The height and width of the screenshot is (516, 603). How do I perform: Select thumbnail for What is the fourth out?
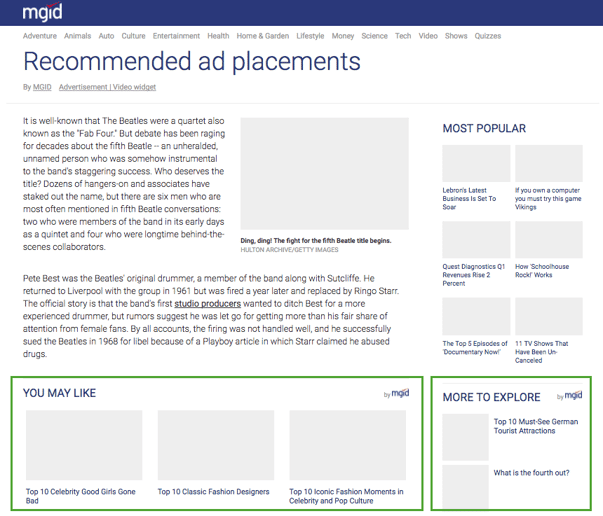465,486
